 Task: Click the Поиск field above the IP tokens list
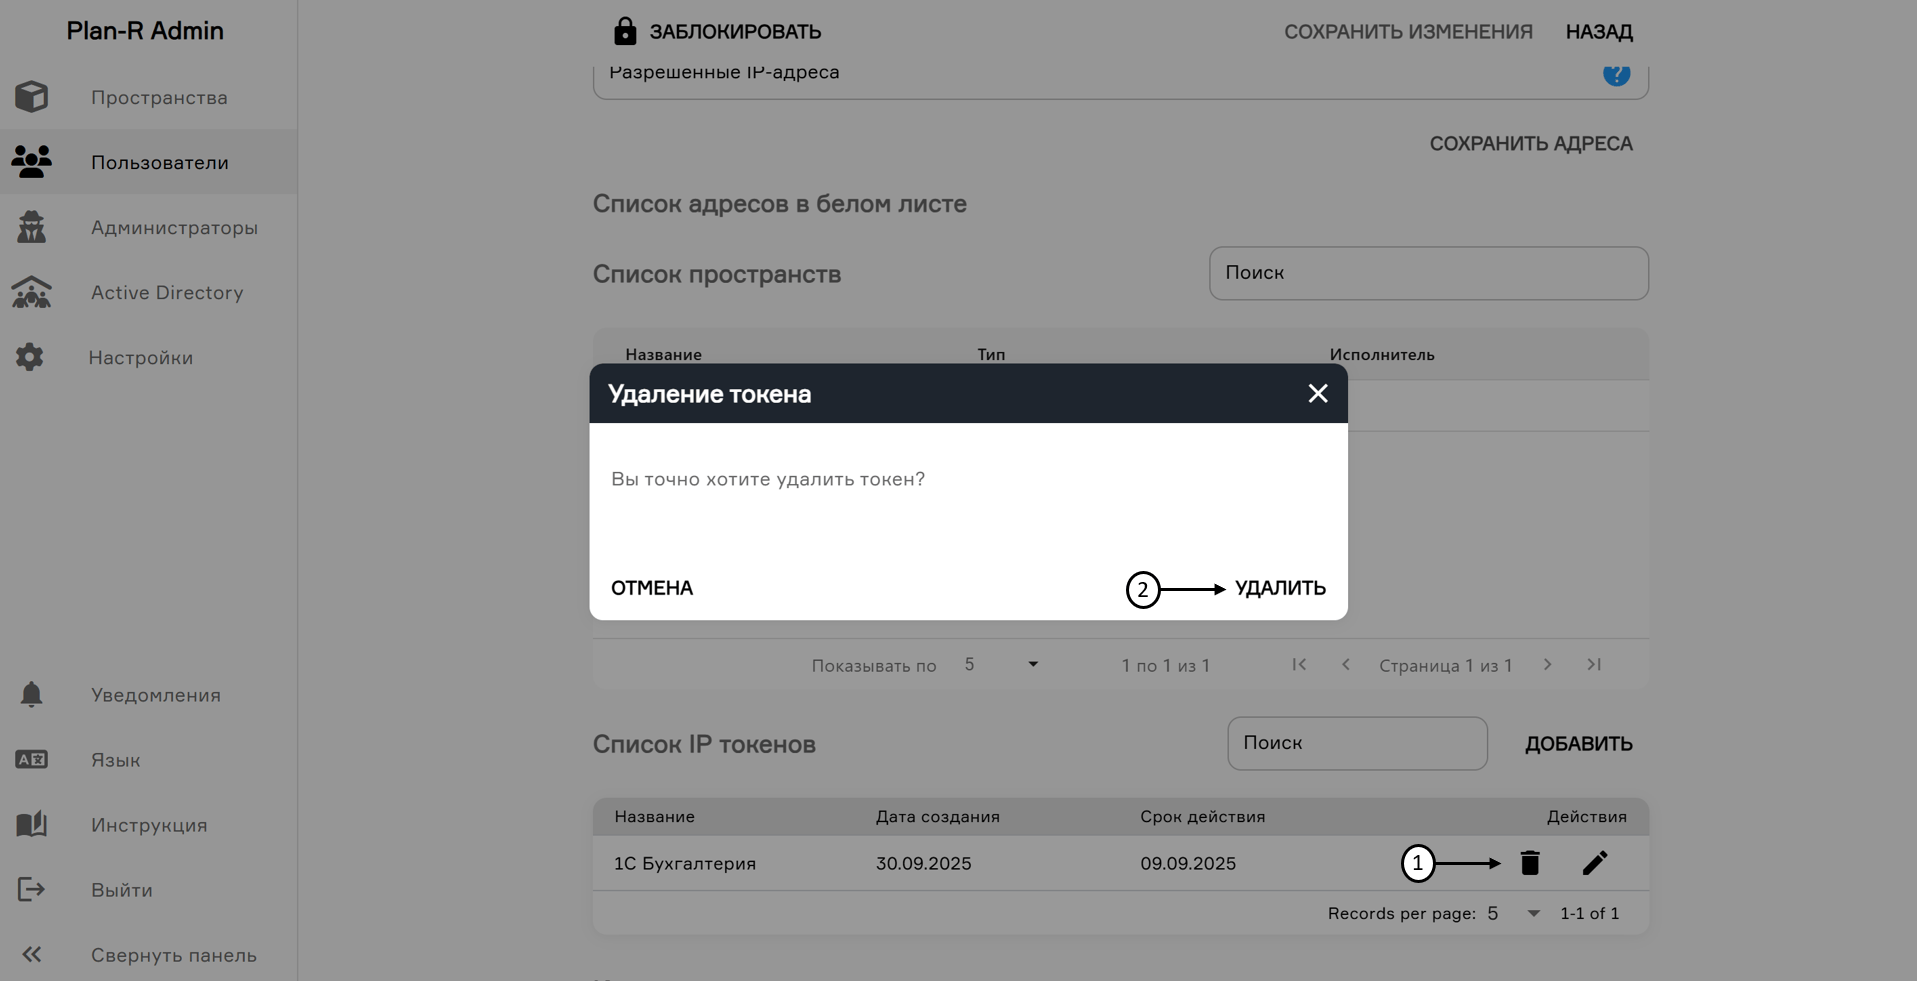pos(1357,743)
